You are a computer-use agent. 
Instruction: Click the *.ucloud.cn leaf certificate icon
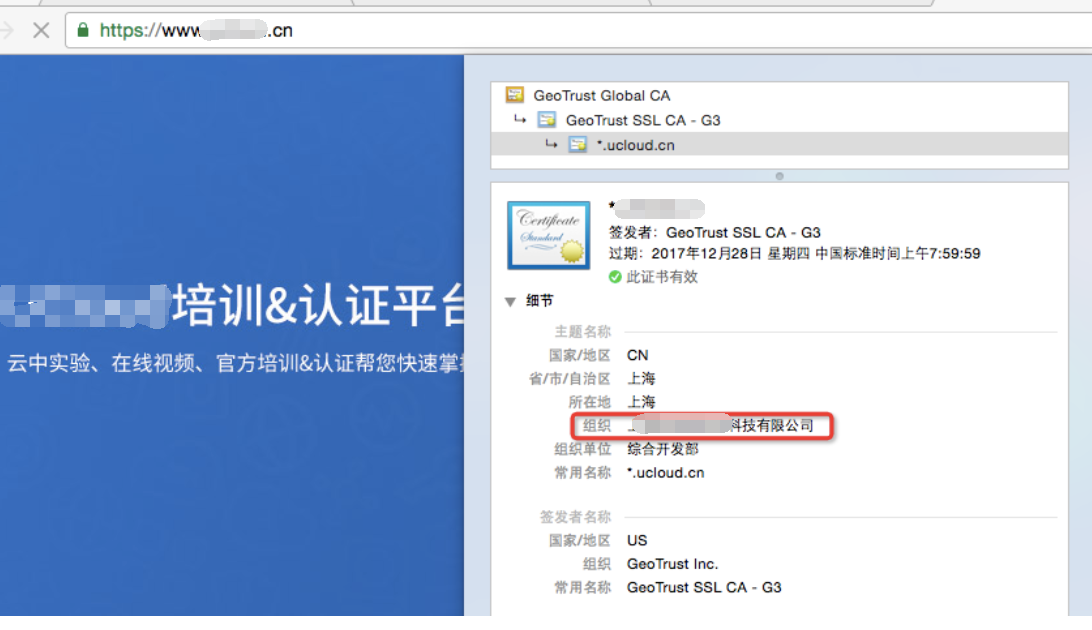576,144
